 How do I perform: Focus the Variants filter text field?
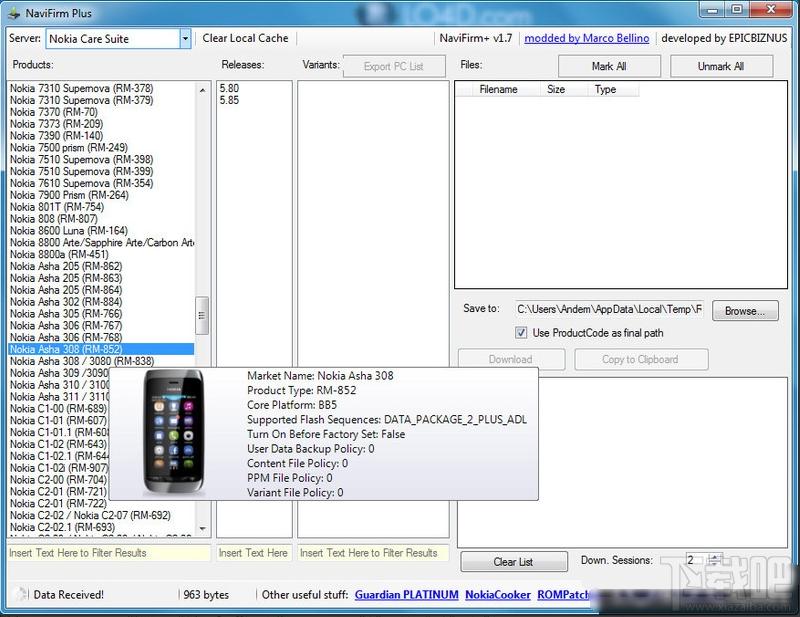[x=373, y=553]
